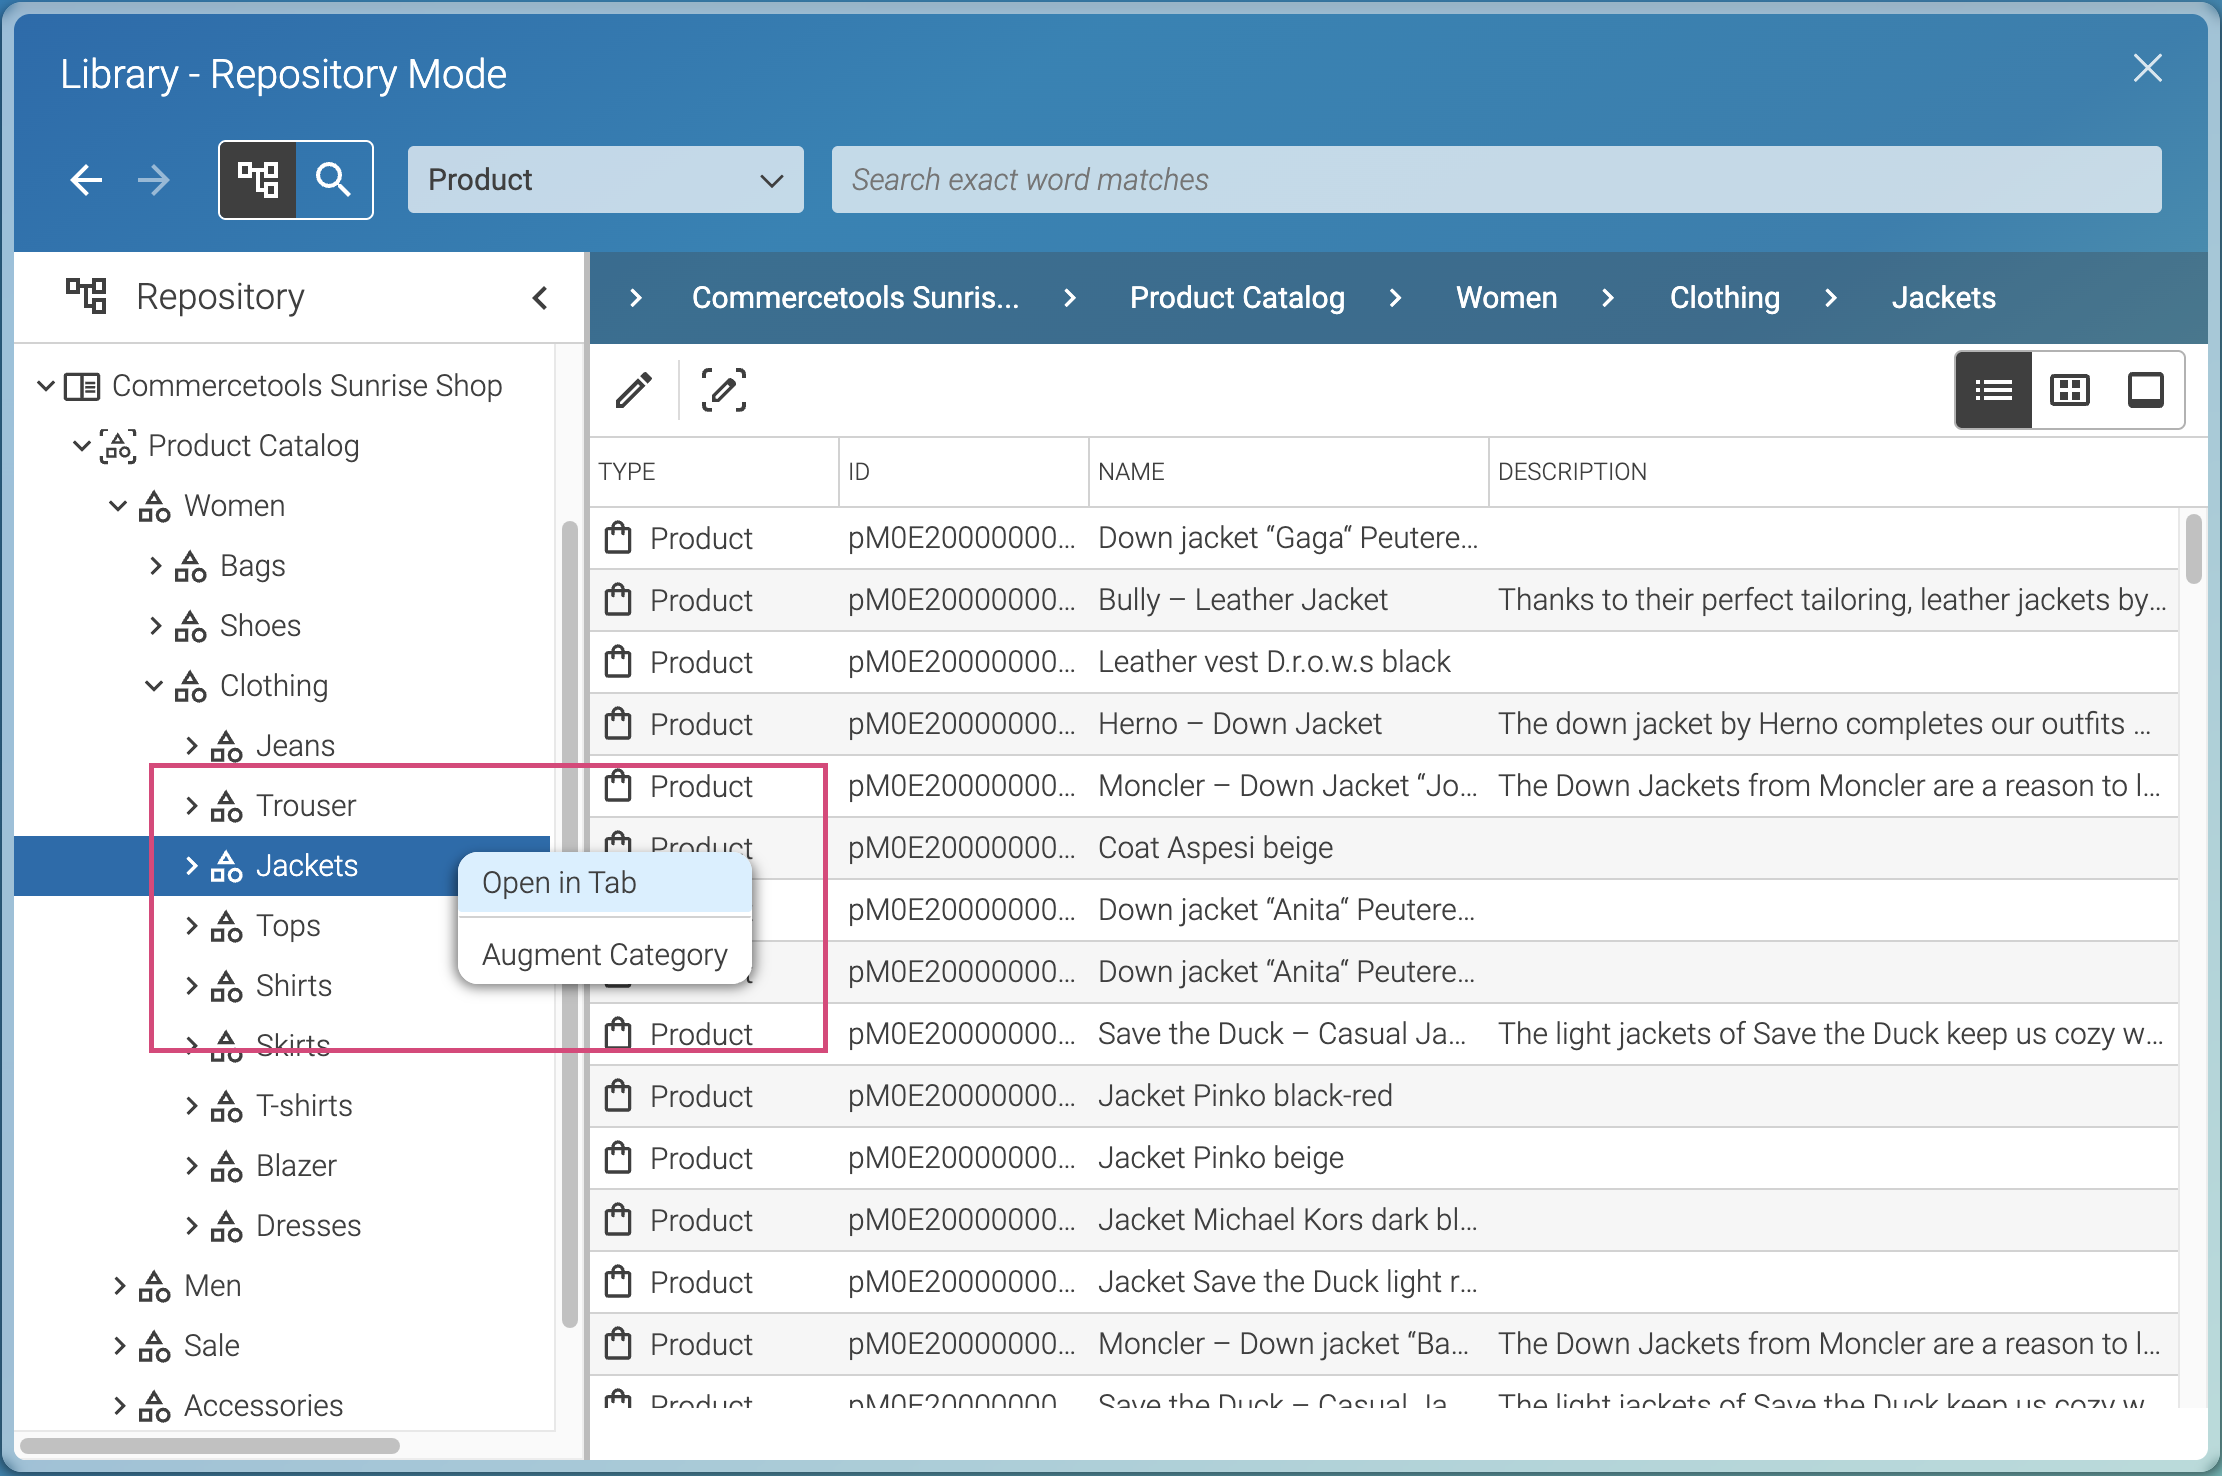The height and width of the screenshot is (1476, 2222).
Task: Collapse the Clothing category
Action: pos(154,686)
